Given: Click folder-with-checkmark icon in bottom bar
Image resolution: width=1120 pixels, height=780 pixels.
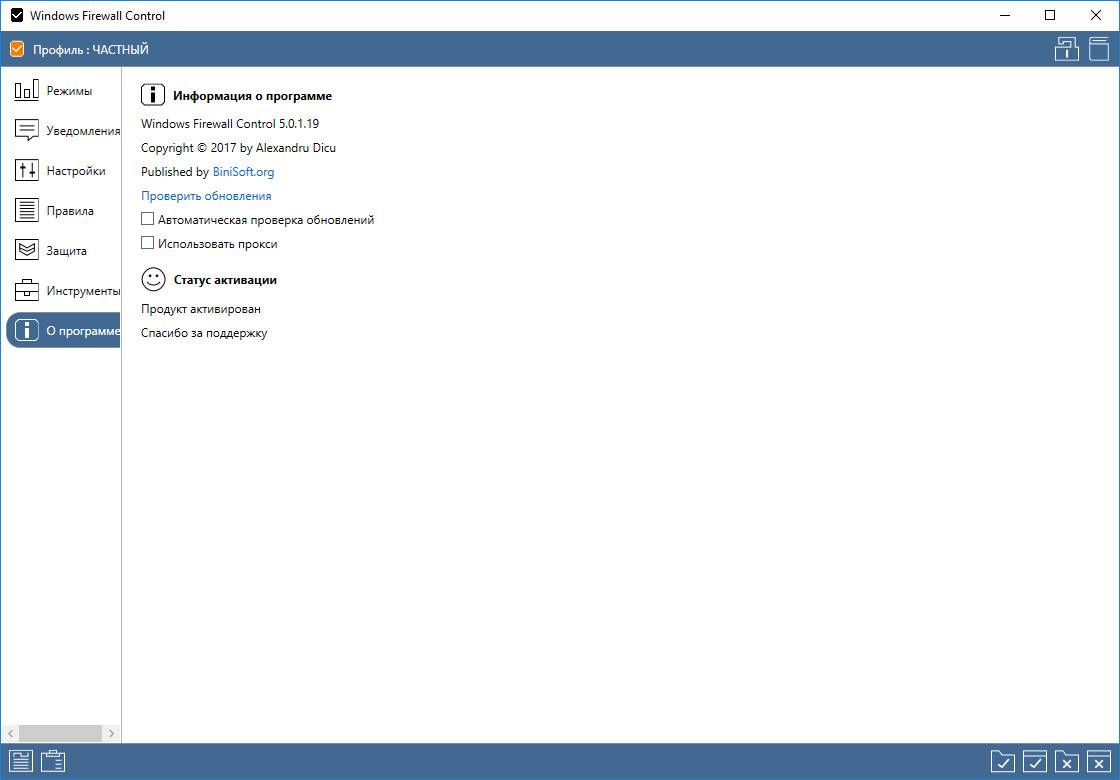Looking at the screenshot, I should 1003,761.
